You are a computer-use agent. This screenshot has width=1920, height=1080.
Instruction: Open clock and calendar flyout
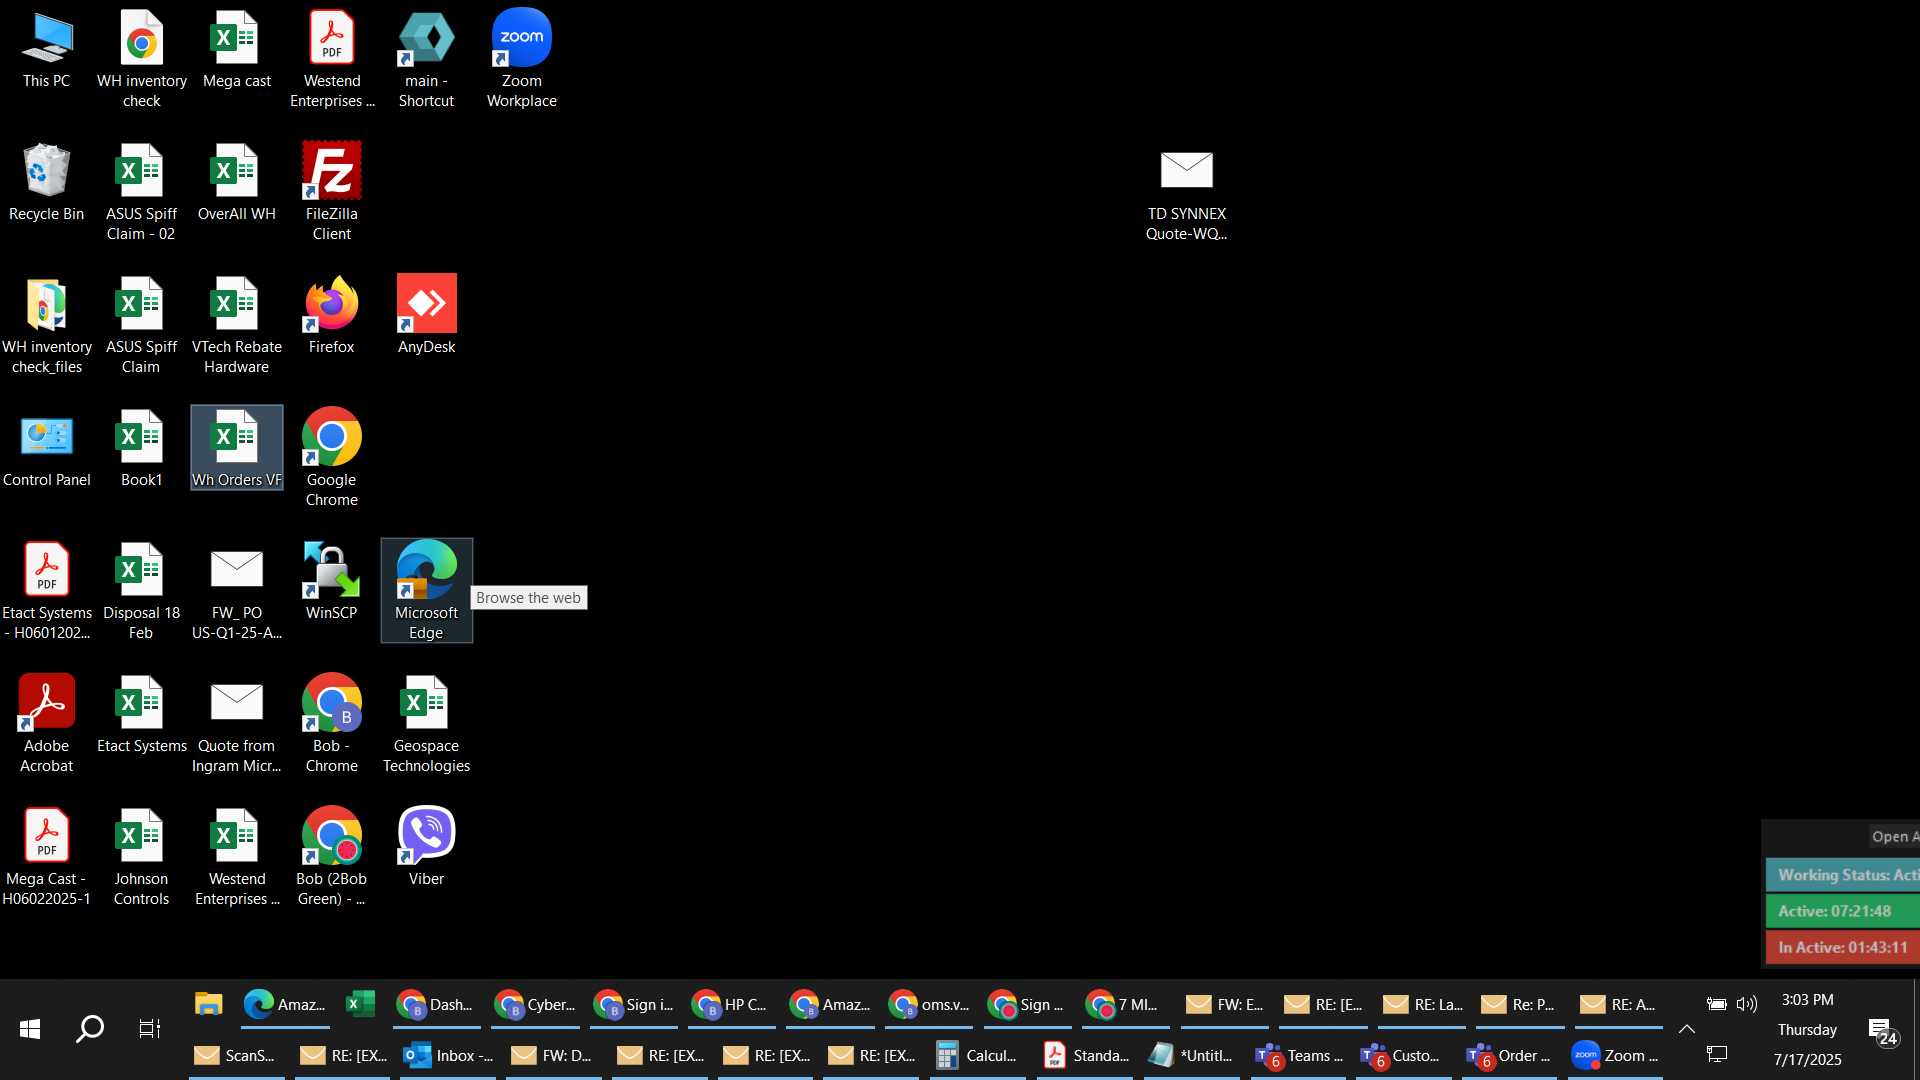point(1807,1029)
